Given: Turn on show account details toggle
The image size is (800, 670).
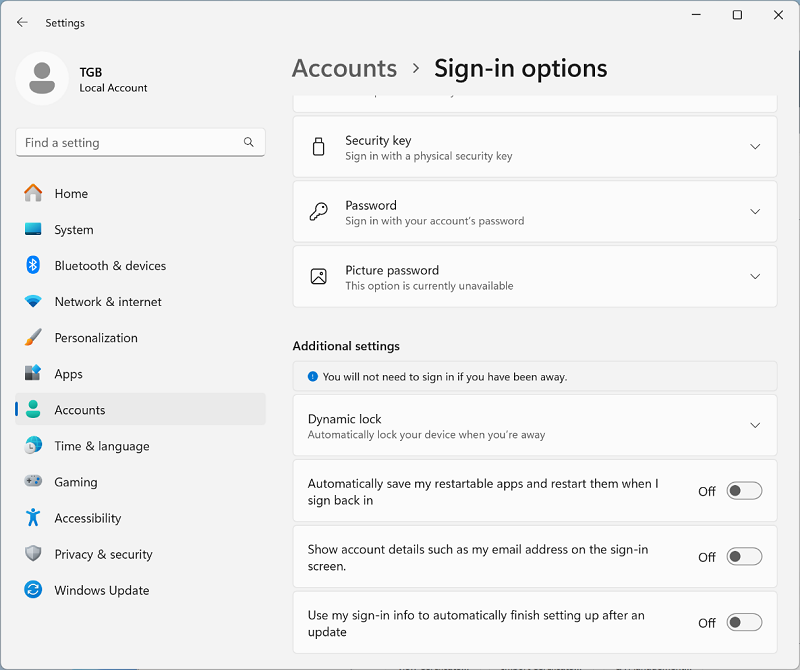Looking at the screenshot, I should point(744,557).
